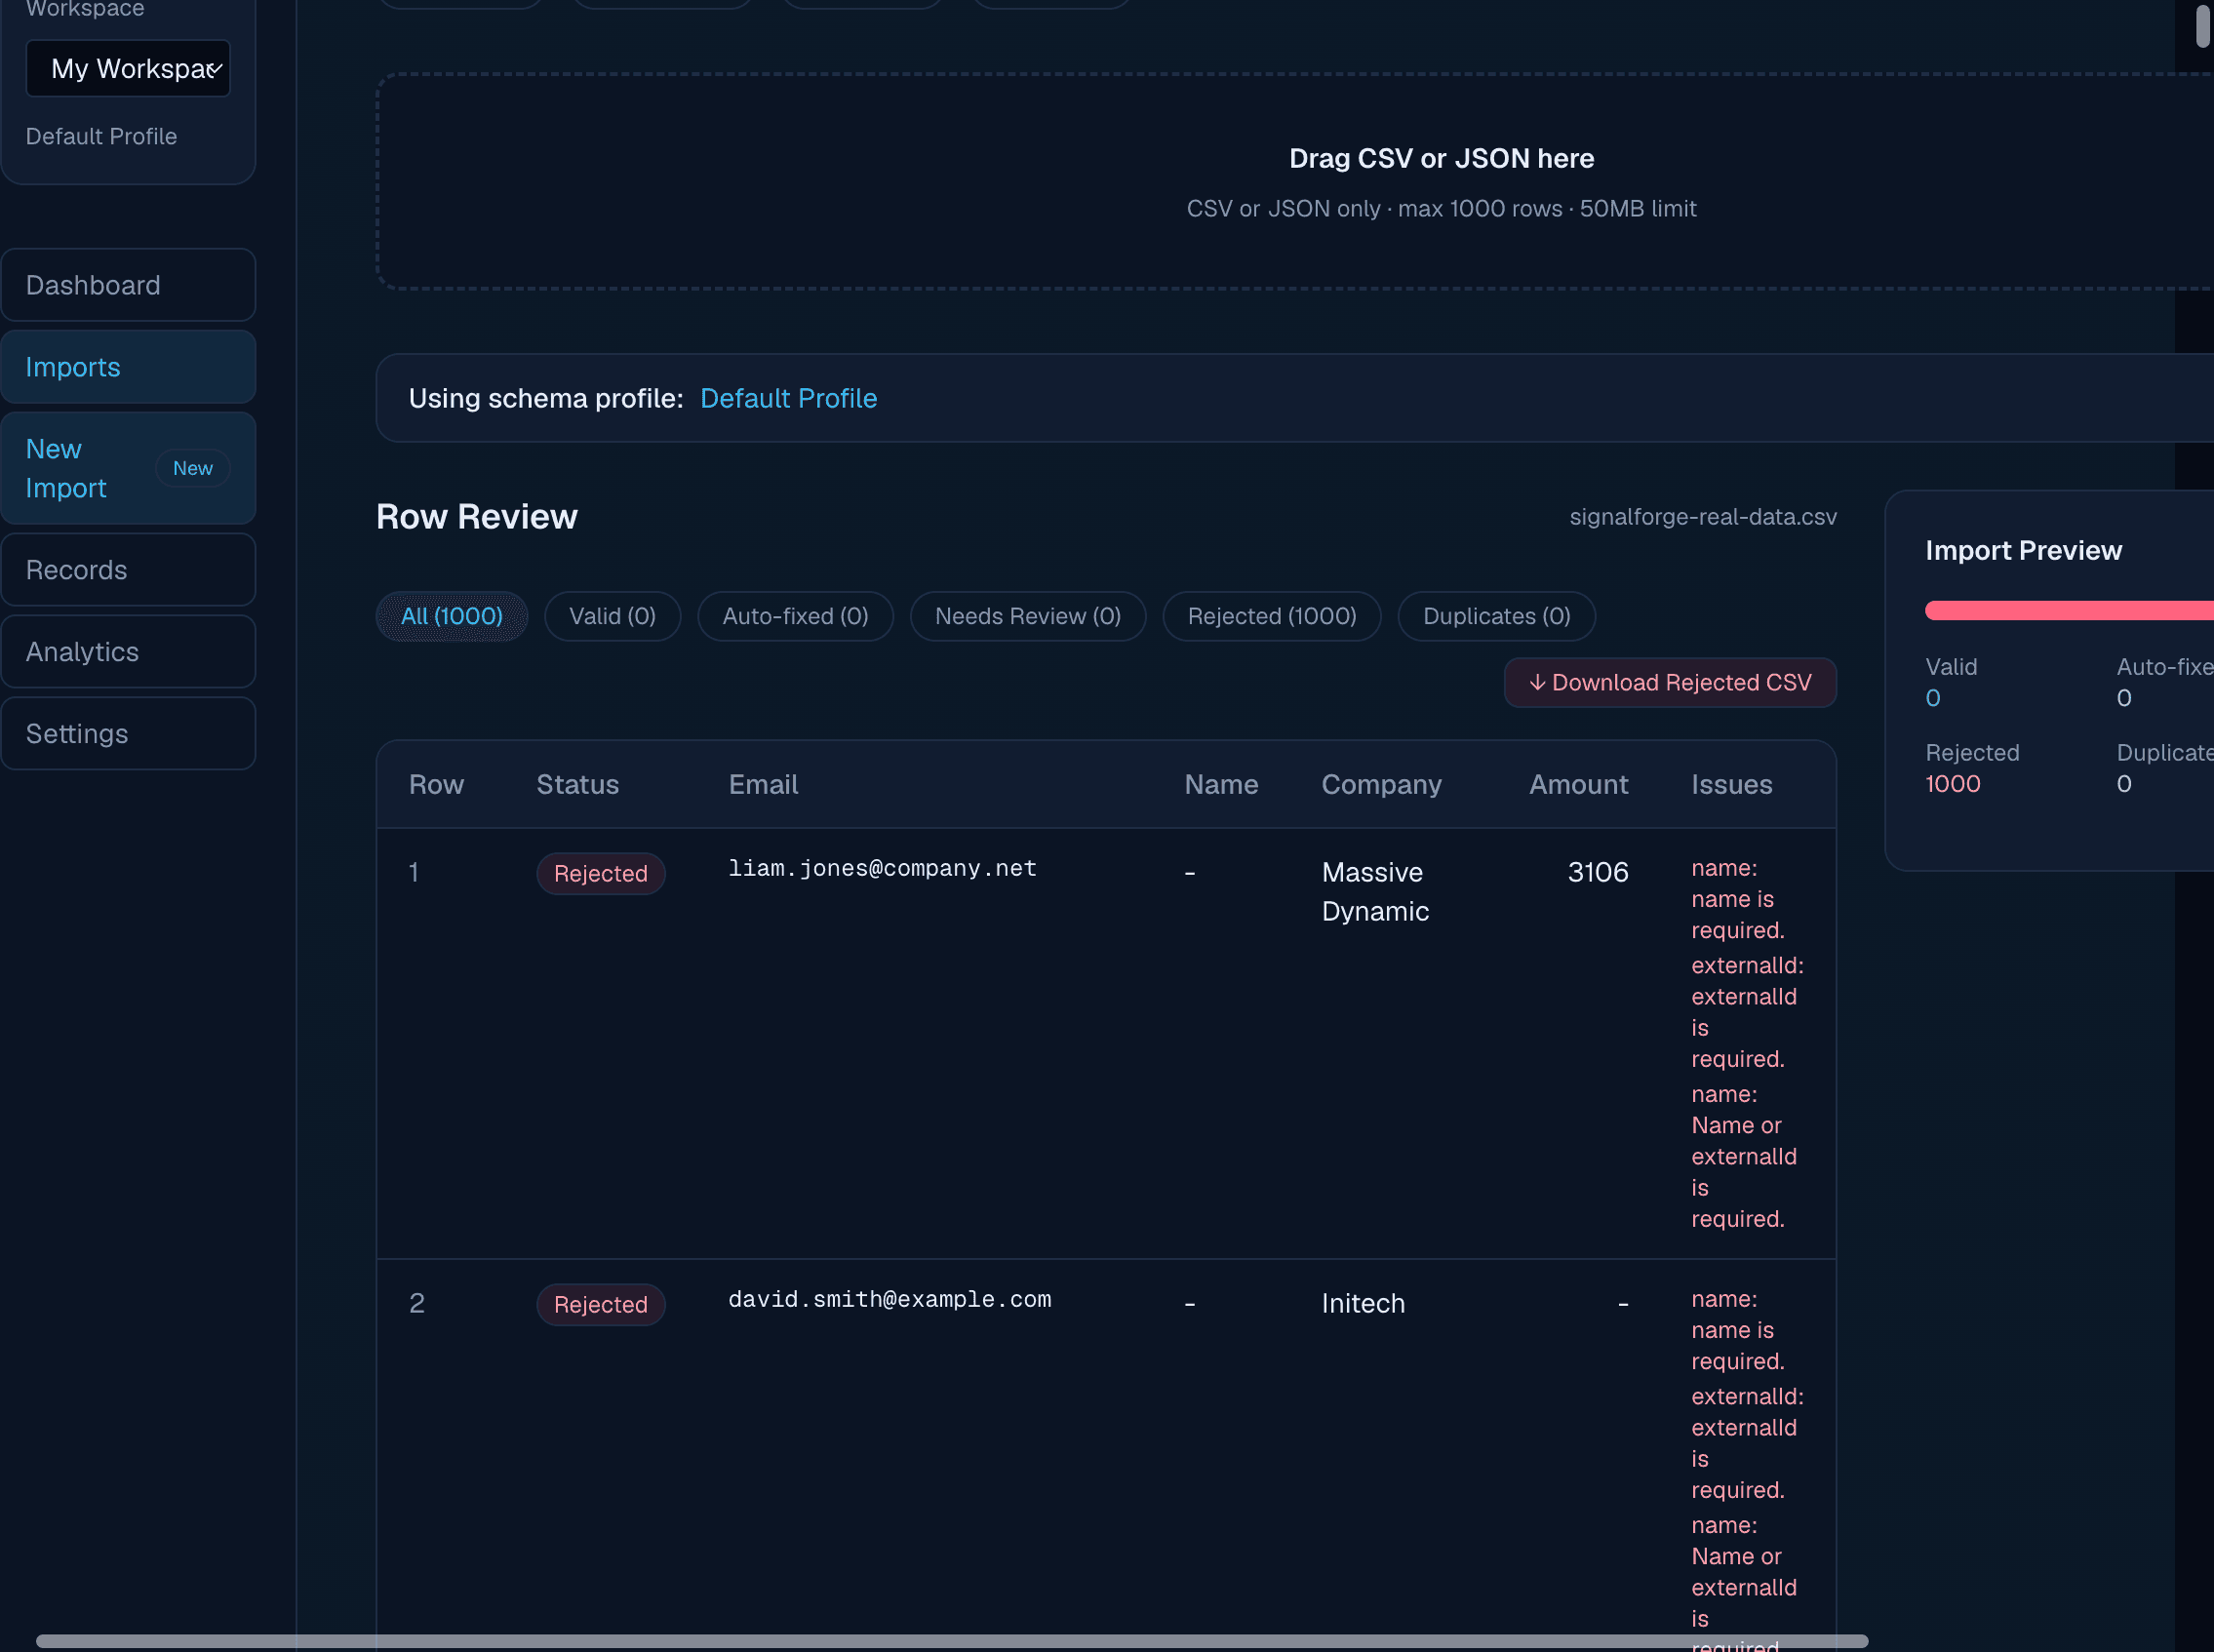Click the Row column header
2214x1652 pixels.
436,785
